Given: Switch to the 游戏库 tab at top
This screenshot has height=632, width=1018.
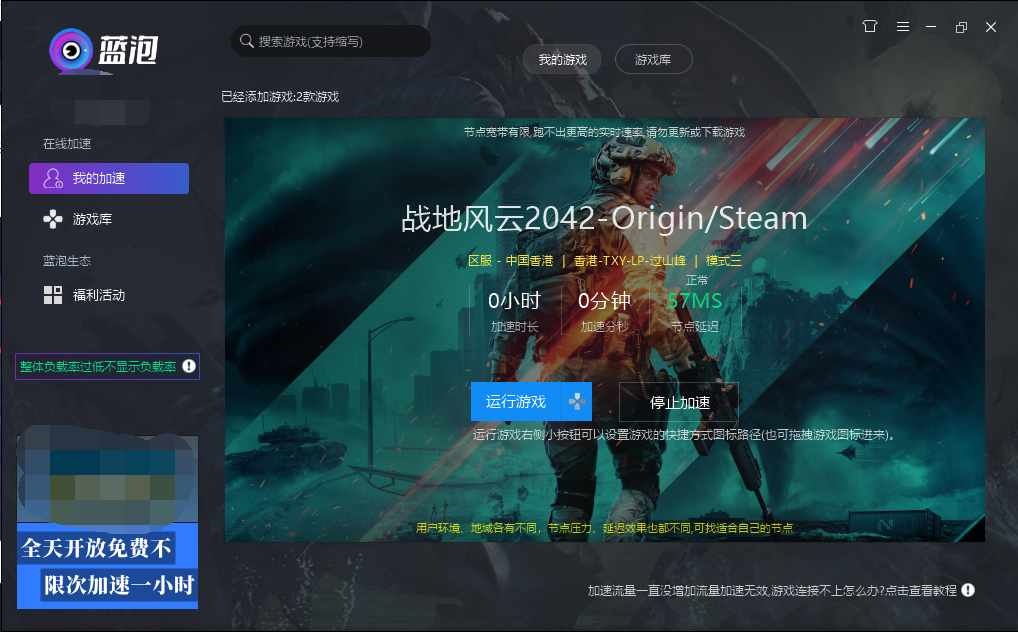Looking at the screenshot, I should coord(653,60).
